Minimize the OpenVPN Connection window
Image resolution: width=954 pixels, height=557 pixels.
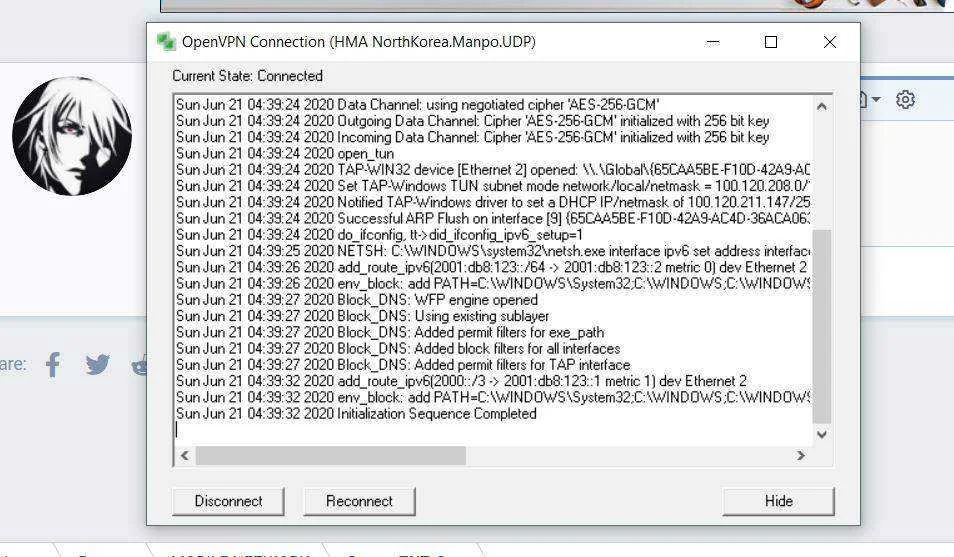pyautogui.click(x=713, y=42)
